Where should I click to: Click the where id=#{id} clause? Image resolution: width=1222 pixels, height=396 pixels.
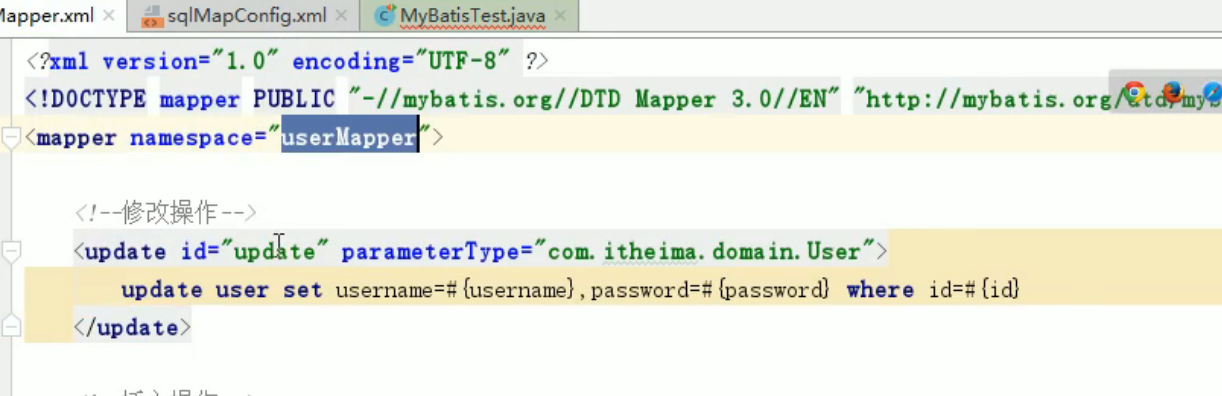point(932,290)
